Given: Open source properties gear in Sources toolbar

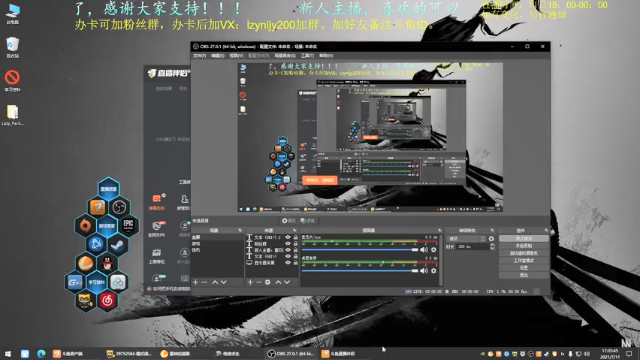Looking at the screenshot, I should click(268, 282).
